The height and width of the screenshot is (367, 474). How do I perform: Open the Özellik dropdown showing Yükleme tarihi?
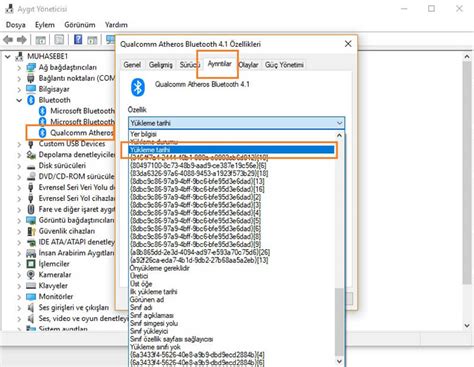[x=236, y=123]
